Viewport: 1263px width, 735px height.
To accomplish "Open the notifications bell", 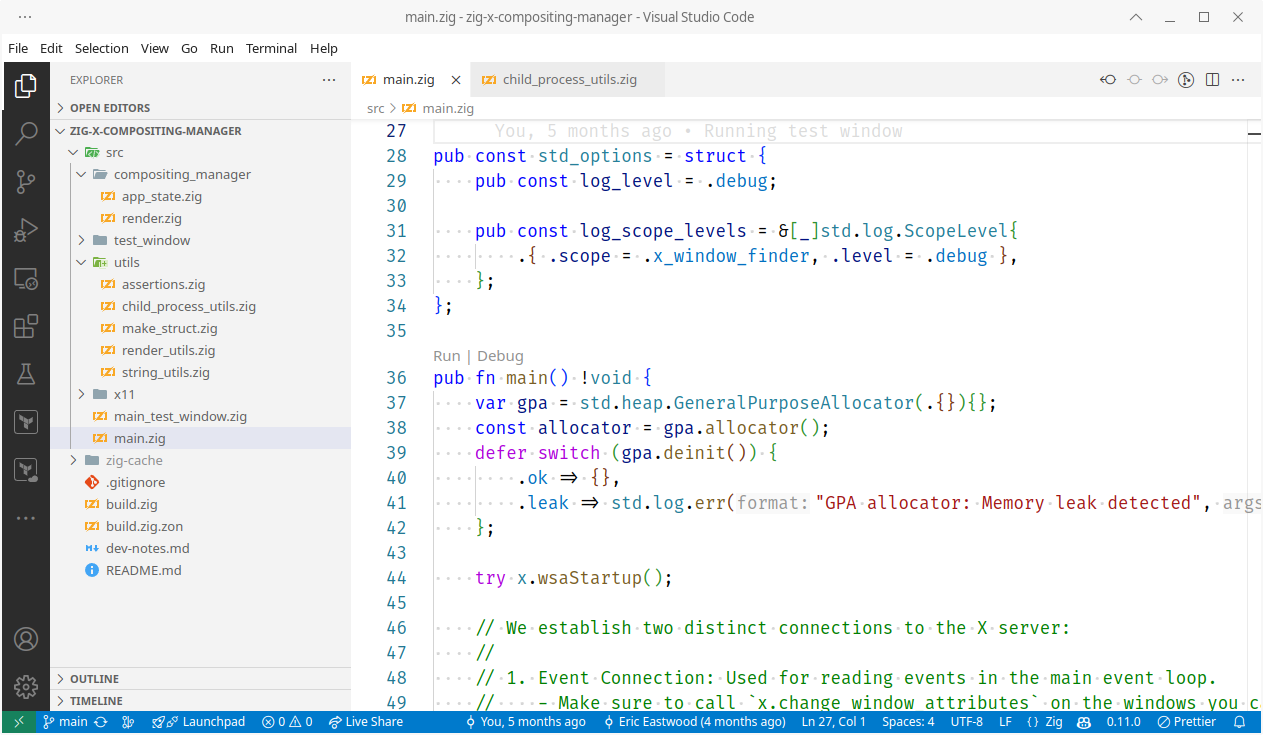I will tap(1240, 722).
